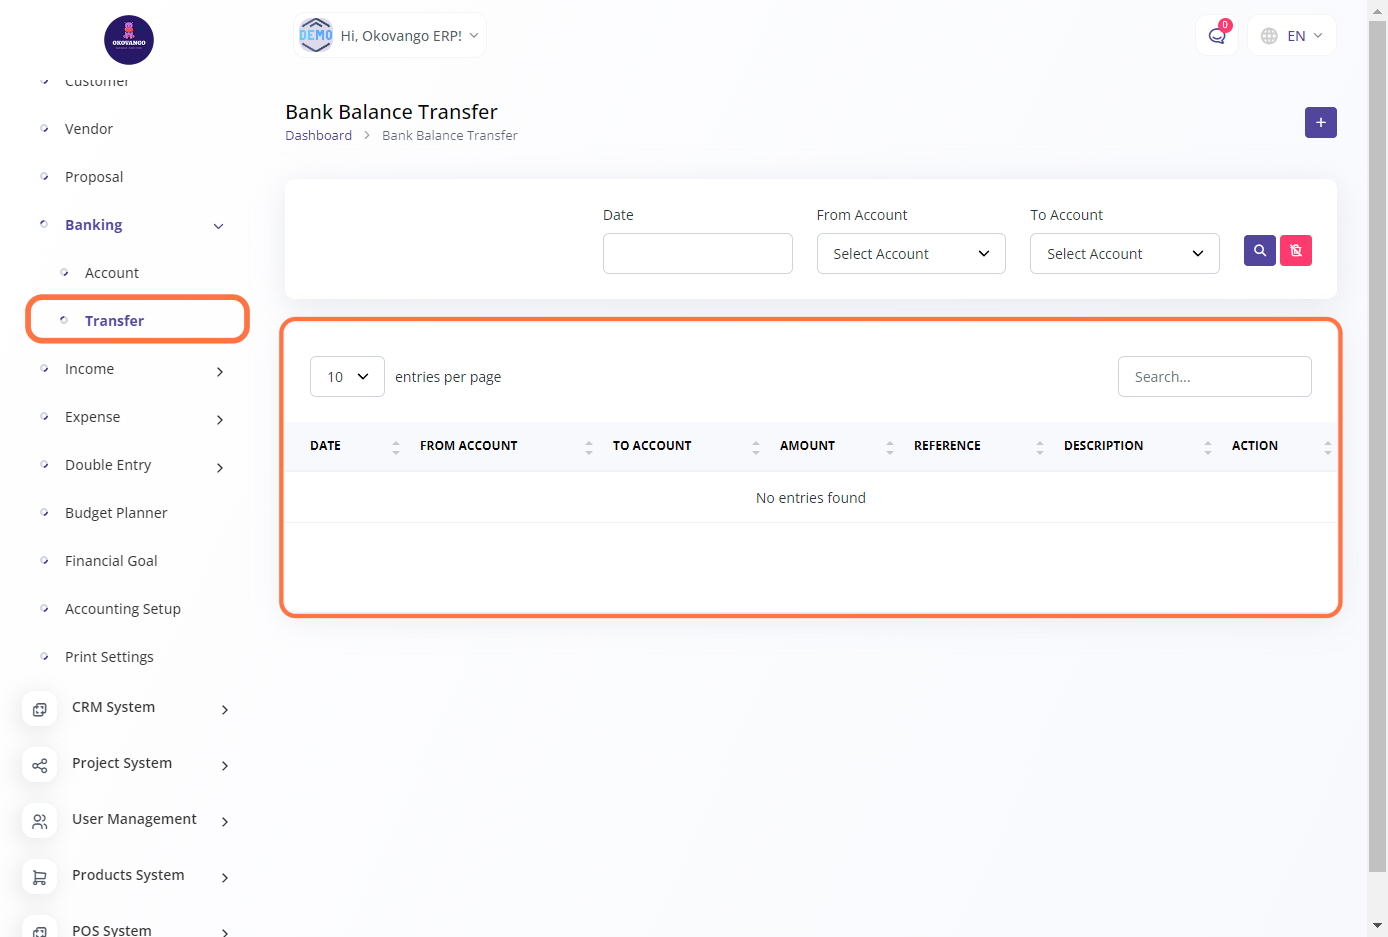
Task: Sort table by From Account column
Action: point(468,446)
